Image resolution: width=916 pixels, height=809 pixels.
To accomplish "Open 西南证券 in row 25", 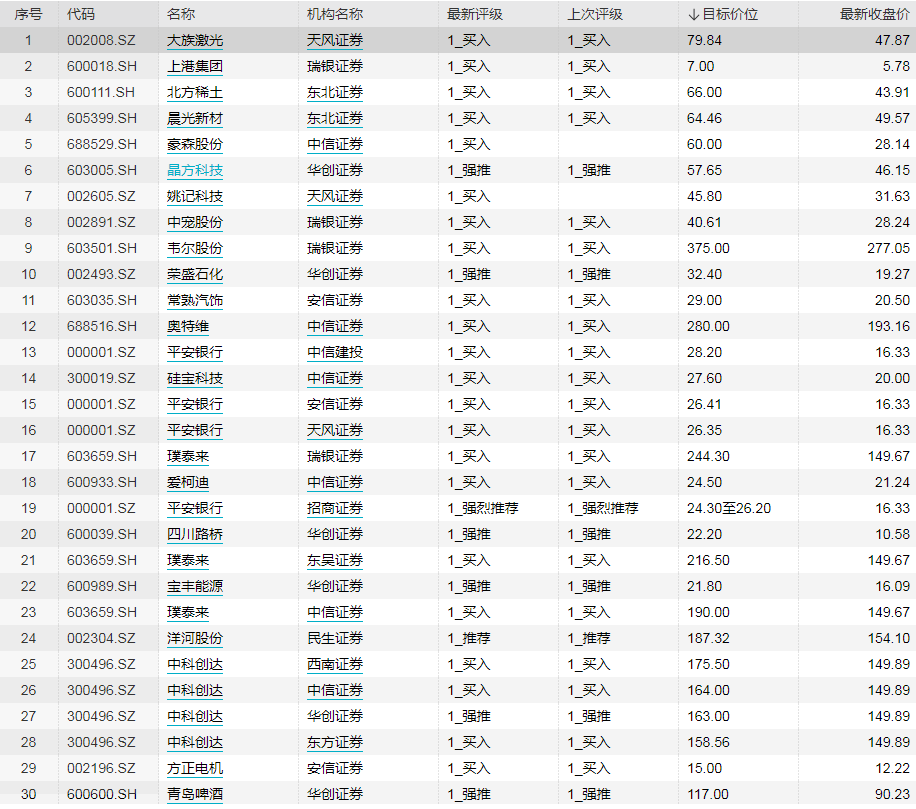I will [335, 664].
